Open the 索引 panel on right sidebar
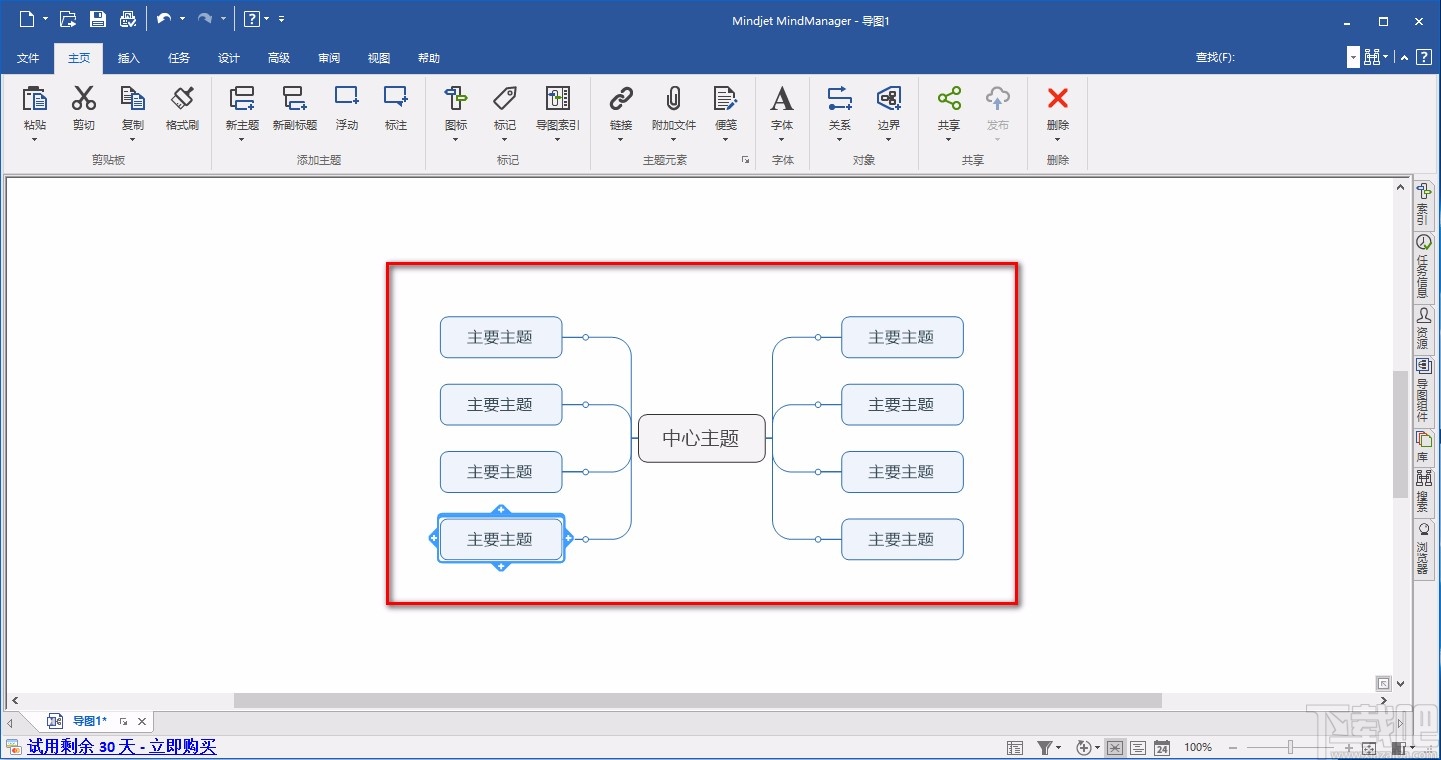Viewport: 1441px width, 760px height. click(x=1423, y=205)
